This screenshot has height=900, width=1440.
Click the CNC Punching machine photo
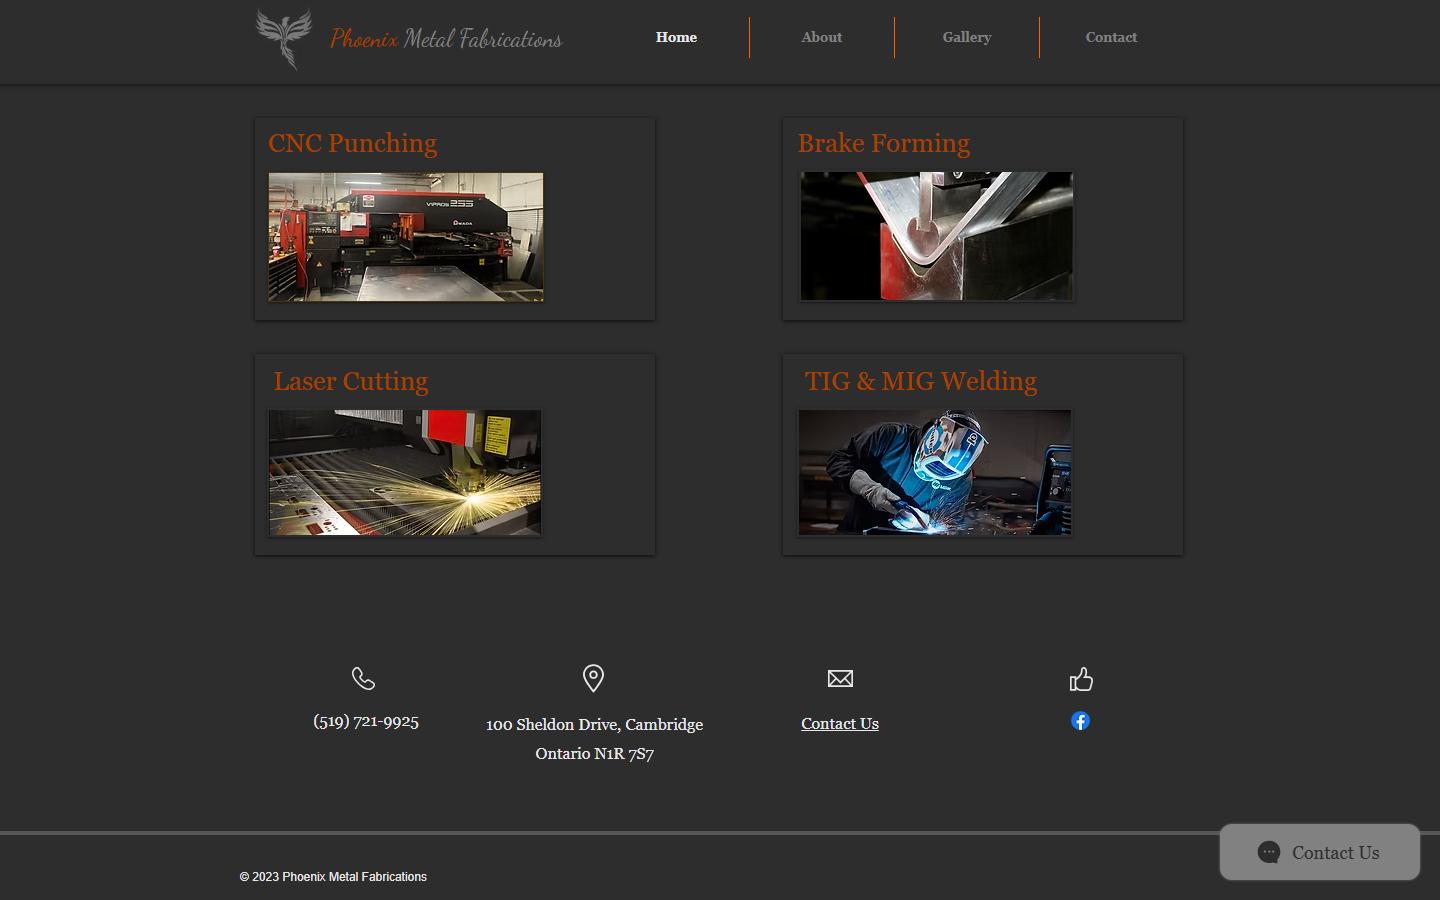(406, 237)
